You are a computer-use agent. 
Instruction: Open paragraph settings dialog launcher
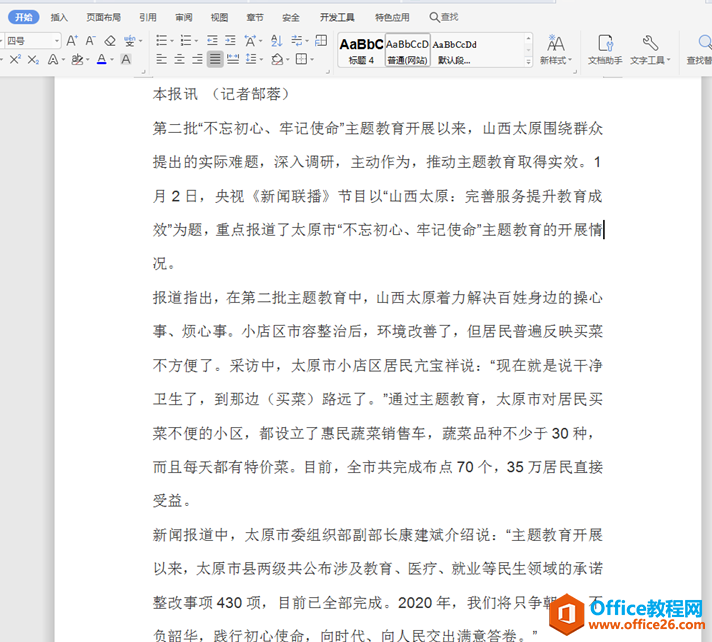pyautogui.click(x=327, y=71)
